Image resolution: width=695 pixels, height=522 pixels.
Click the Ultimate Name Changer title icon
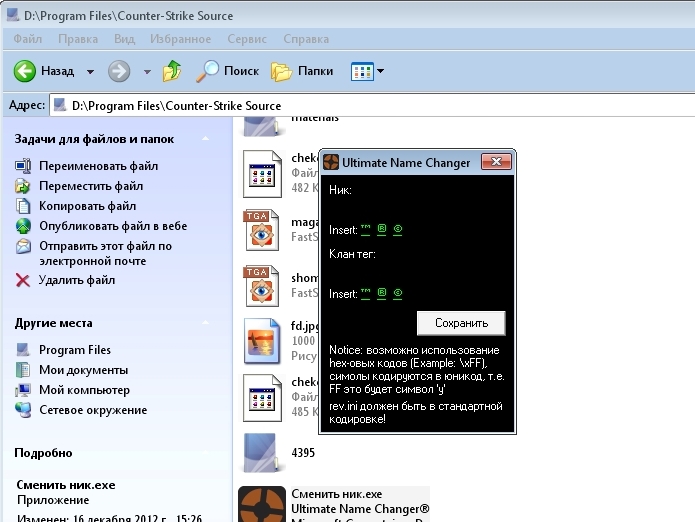[331, 162]
